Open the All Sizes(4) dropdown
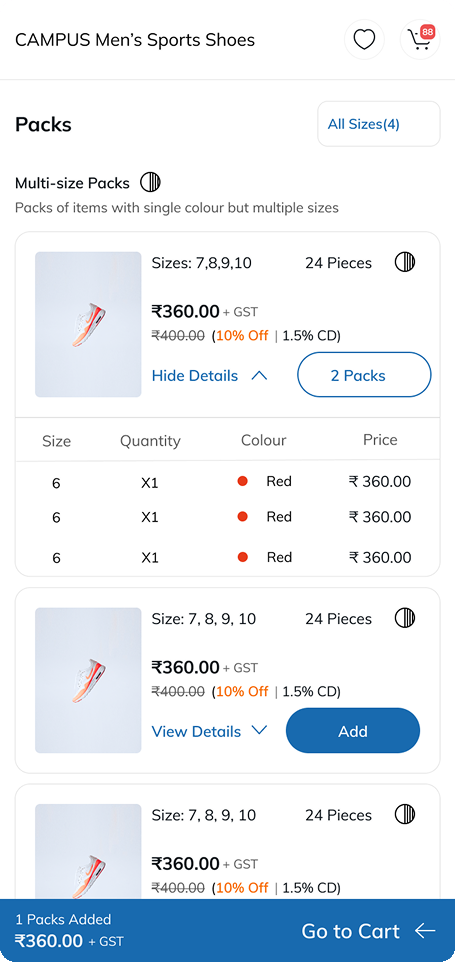This screenshot has height=962, width=455. tap(379, 124)
